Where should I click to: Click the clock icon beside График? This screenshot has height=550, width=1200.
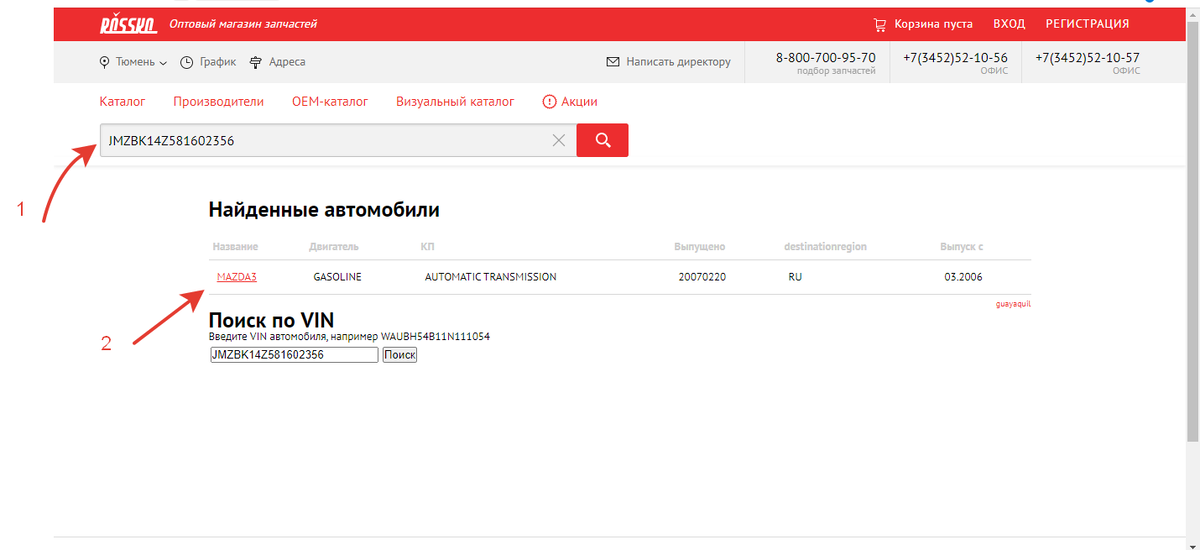187,62
